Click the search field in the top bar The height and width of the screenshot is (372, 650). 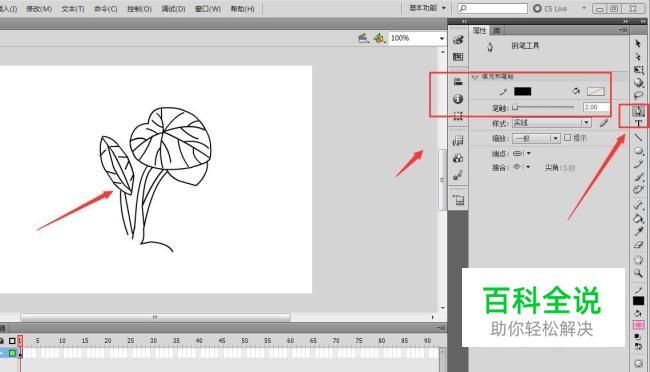pos(492,8)
